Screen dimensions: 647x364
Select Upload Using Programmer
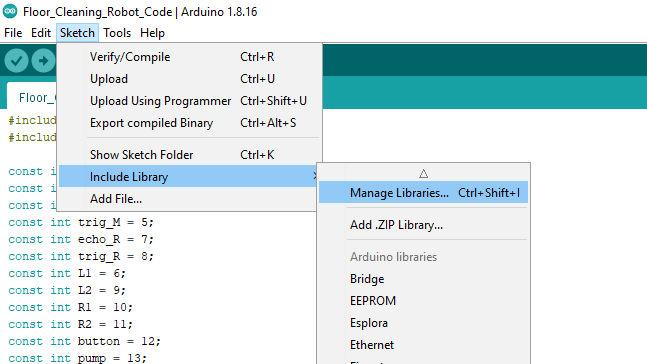[x=189, y=101]
